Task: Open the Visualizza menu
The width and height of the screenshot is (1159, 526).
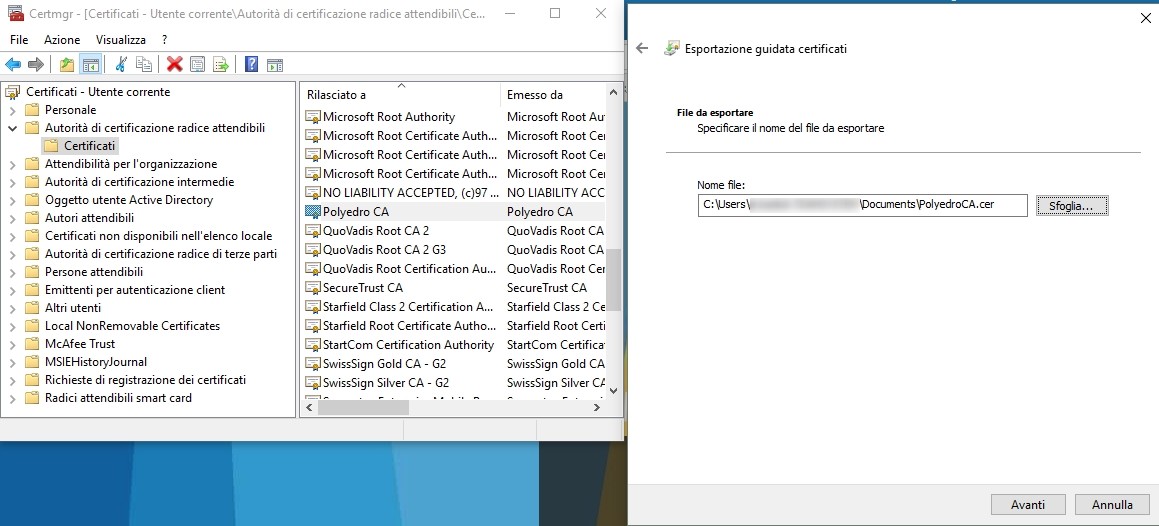Action: [121, 39]
